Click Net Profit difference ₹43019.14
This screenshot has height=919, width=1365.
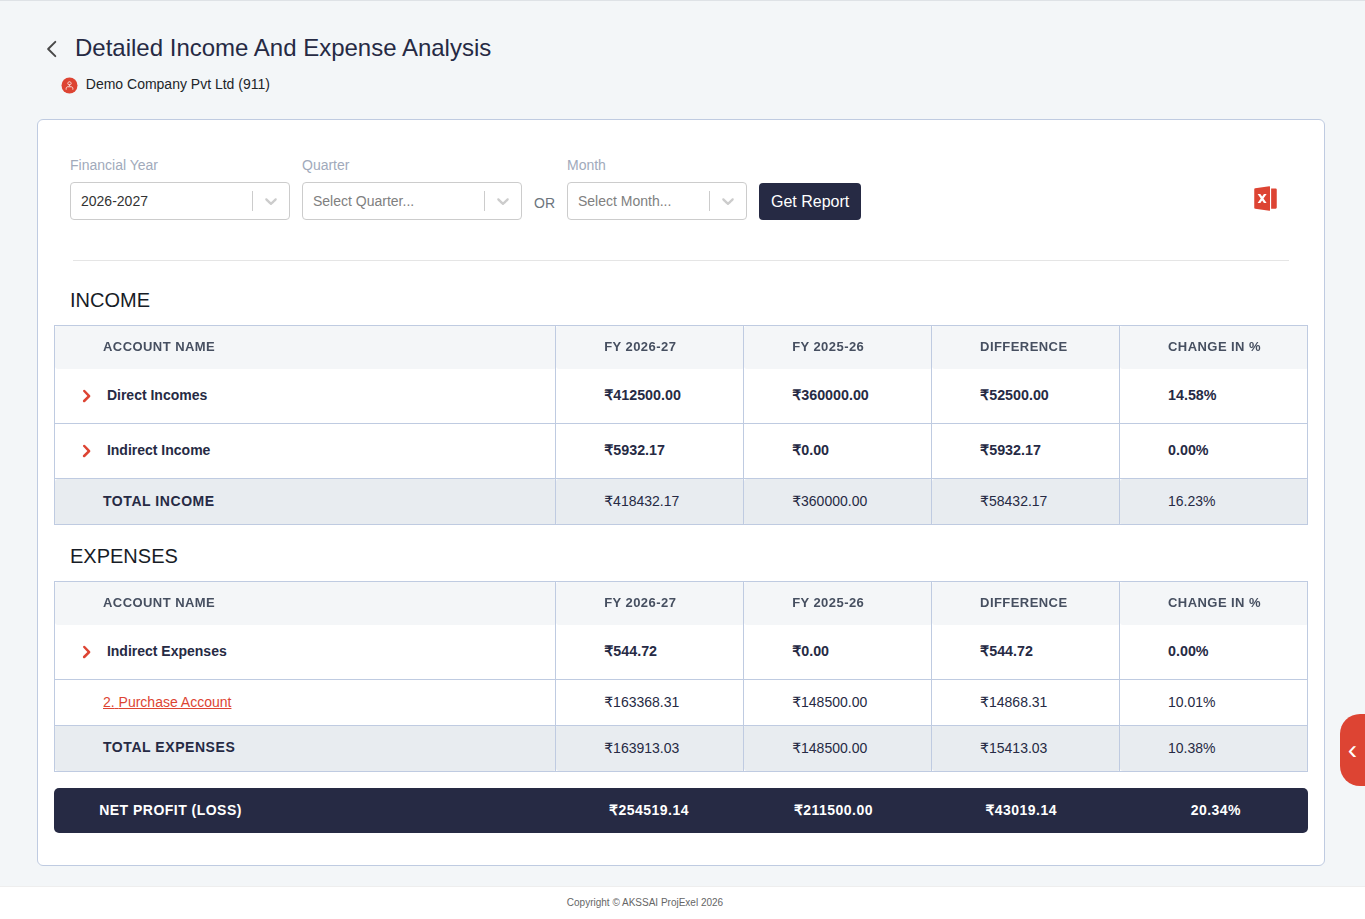1021,810
